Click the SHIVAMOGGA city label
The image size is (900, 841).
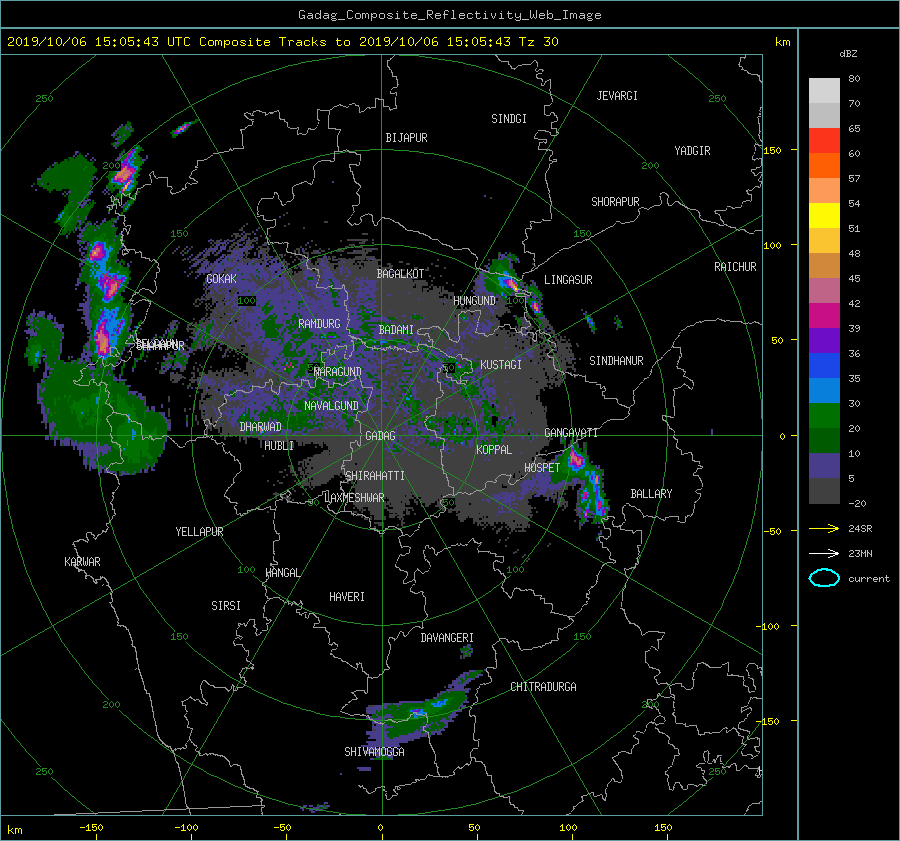pos(374,752)
